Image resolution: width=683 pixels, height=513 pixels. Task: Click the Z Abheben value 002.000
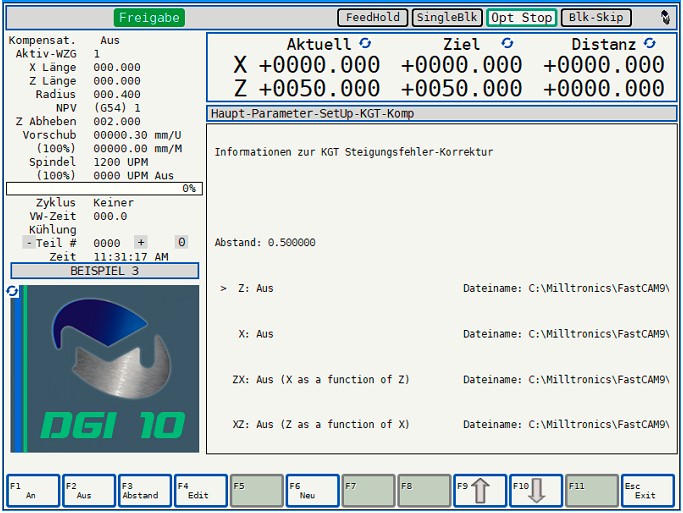click(x=117, y=121)
